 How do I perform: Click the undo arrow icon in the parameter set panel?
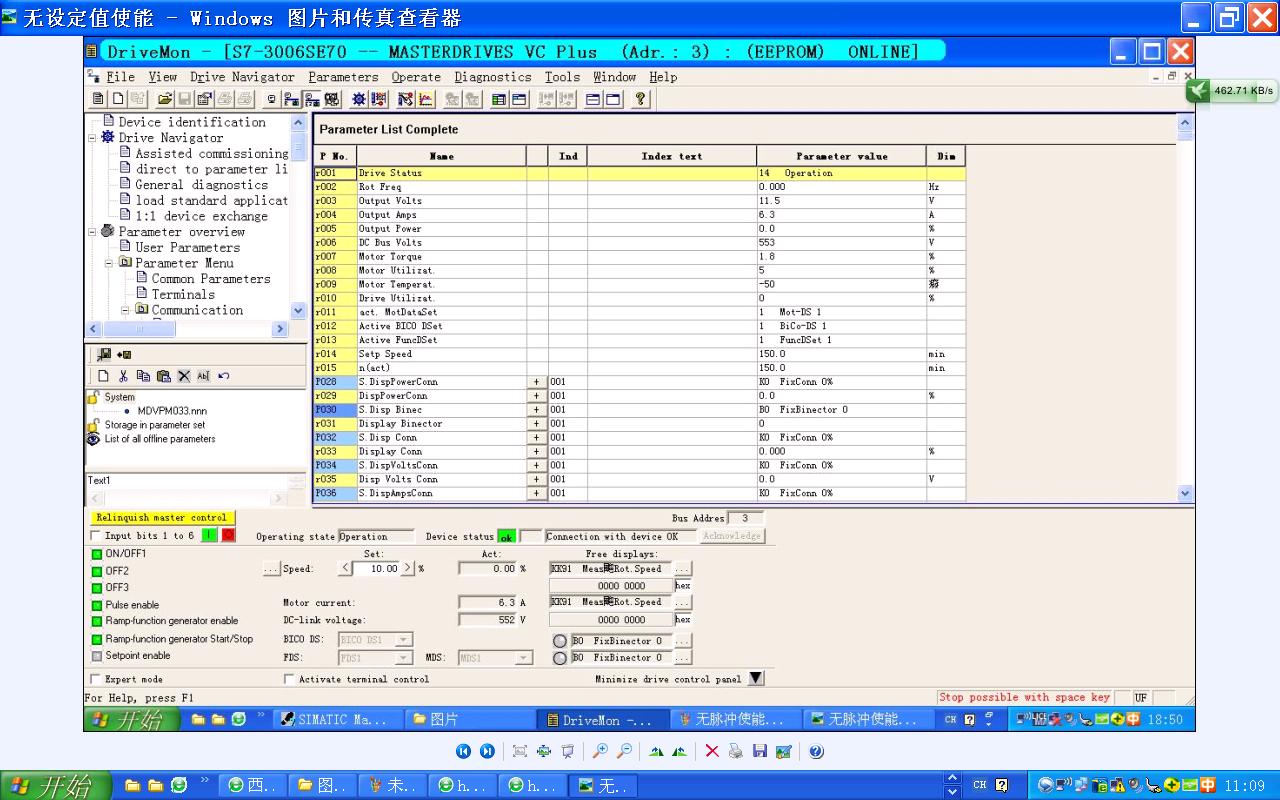(x=223, y=376)
